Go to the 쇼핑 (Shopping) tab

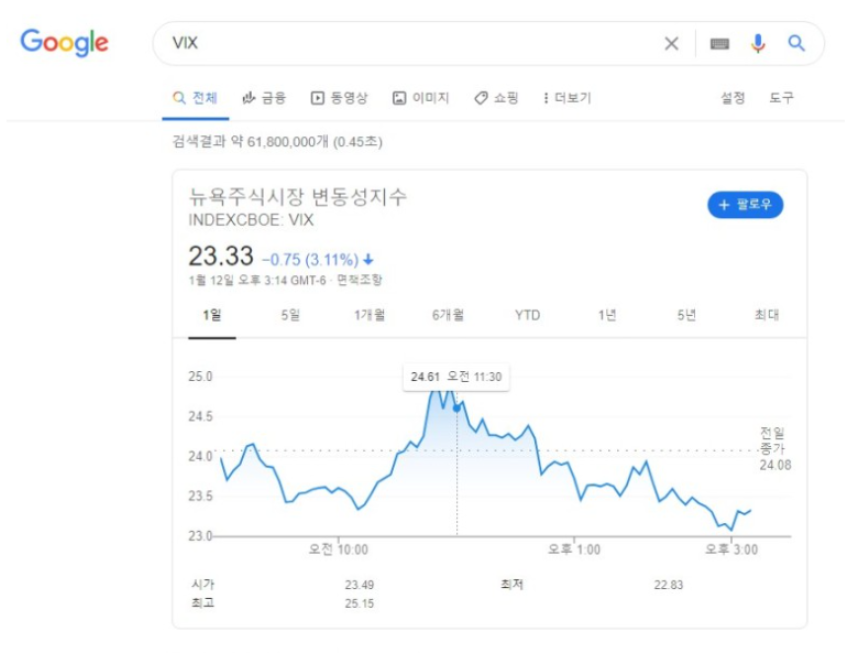[496, 98]
